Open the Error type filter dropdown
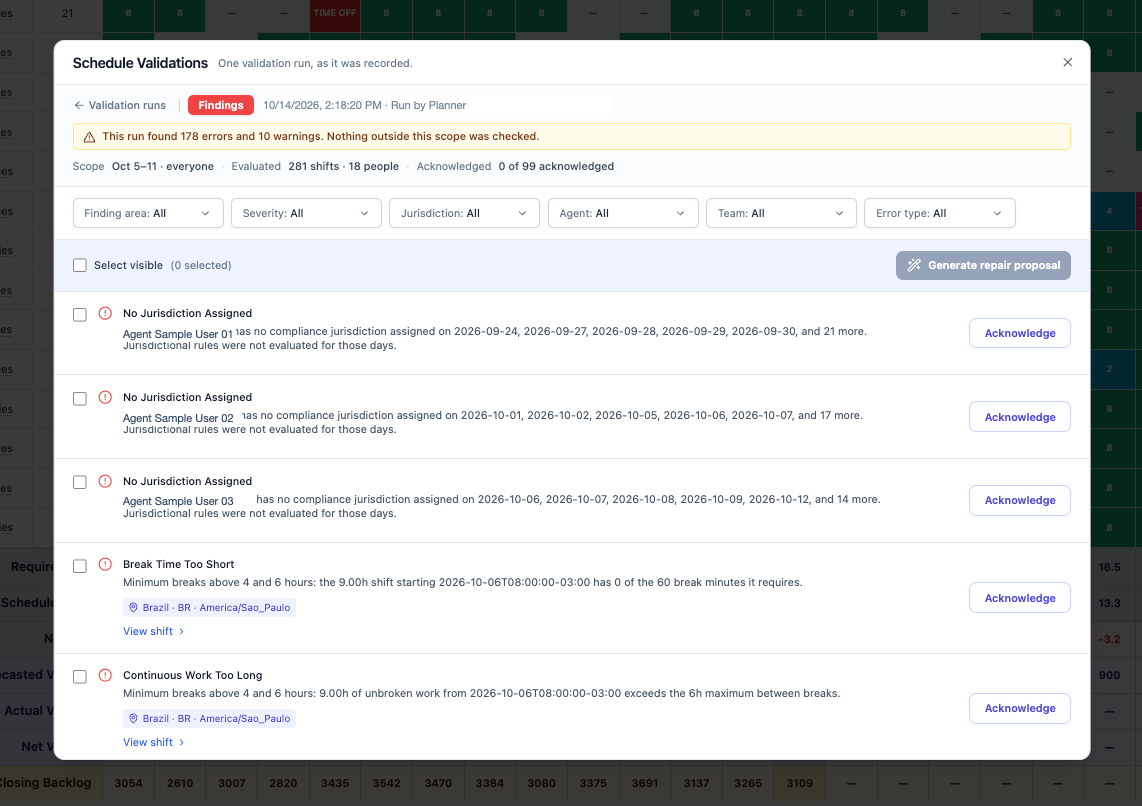This screenshot has height=806, width=1142. 940,213
